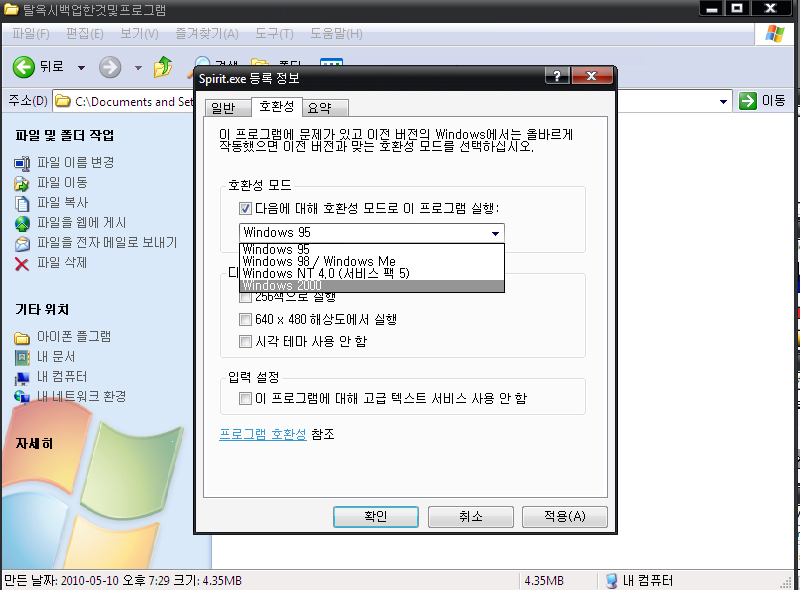Click the My Computer icon in sidebar
The height and width of the screenshot is (590, 800).
(x=22, y=377)
